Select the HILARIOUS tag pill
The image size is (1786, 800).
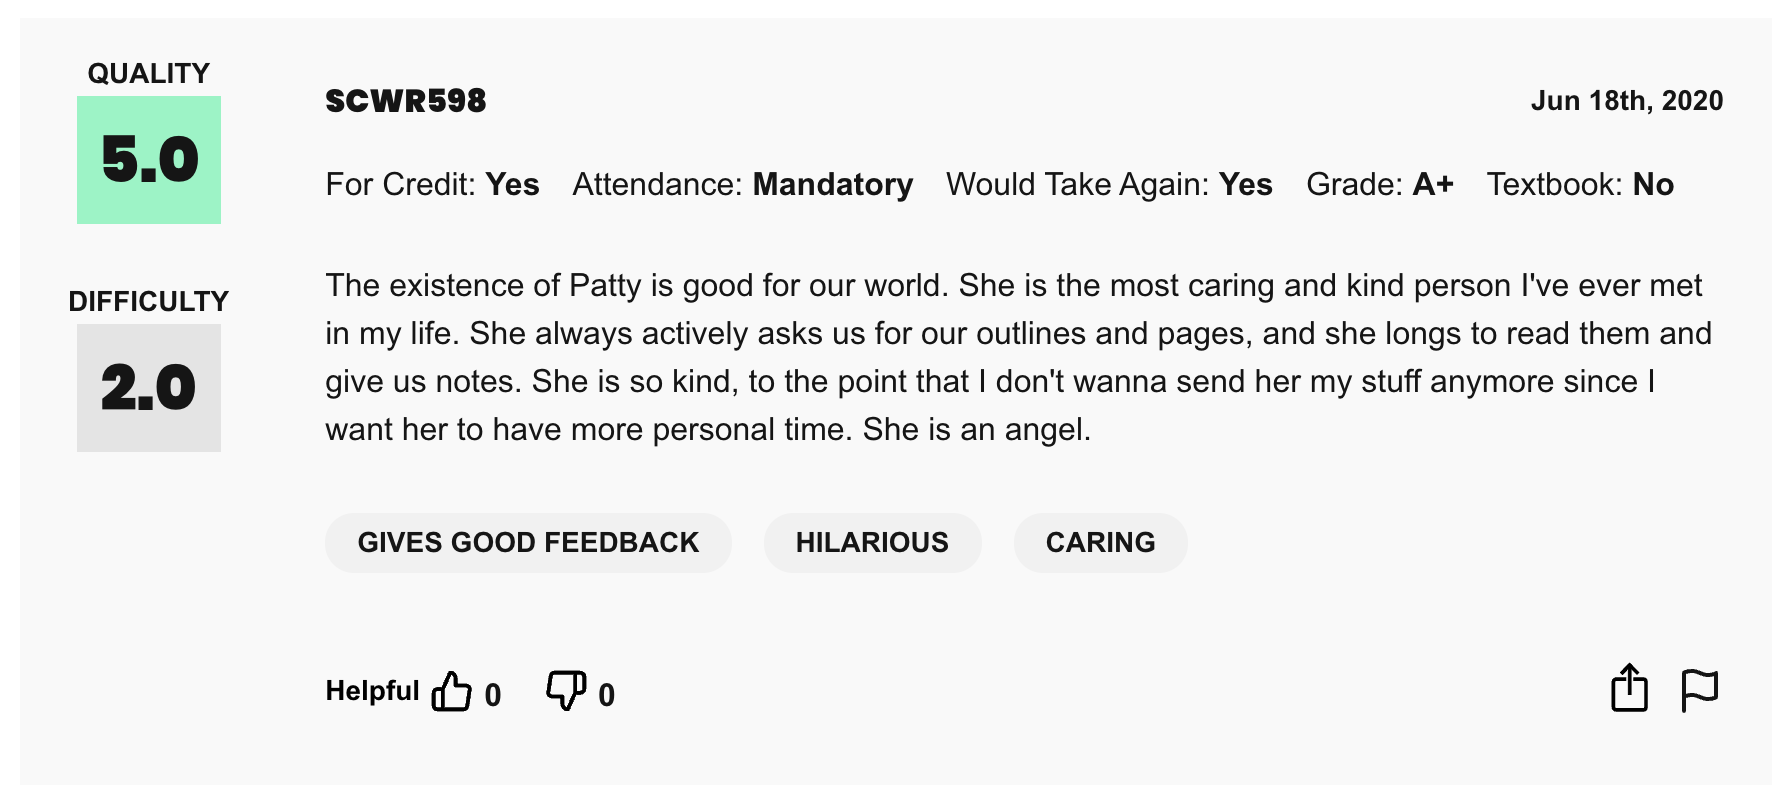coord(872,542)
